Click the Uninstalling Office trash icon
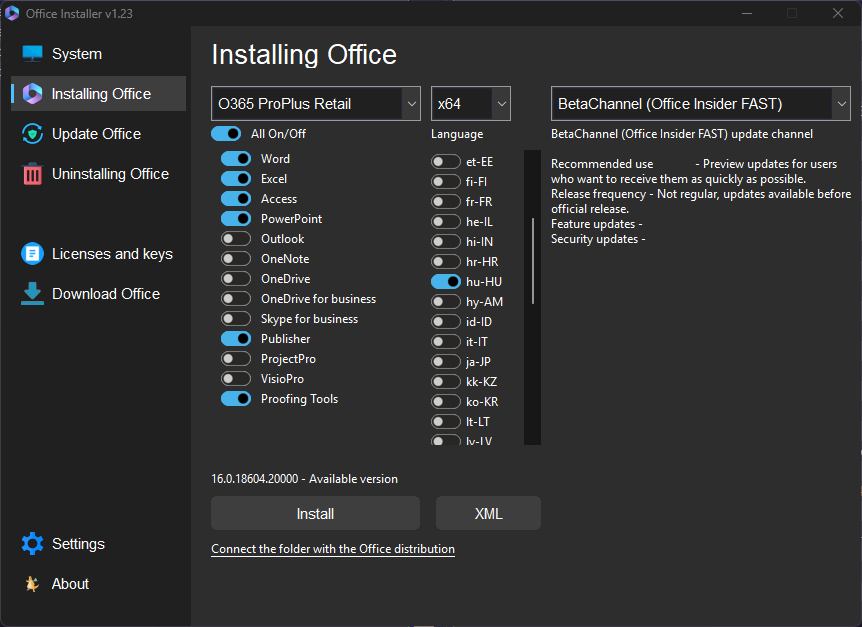 (x=32, y=174)
